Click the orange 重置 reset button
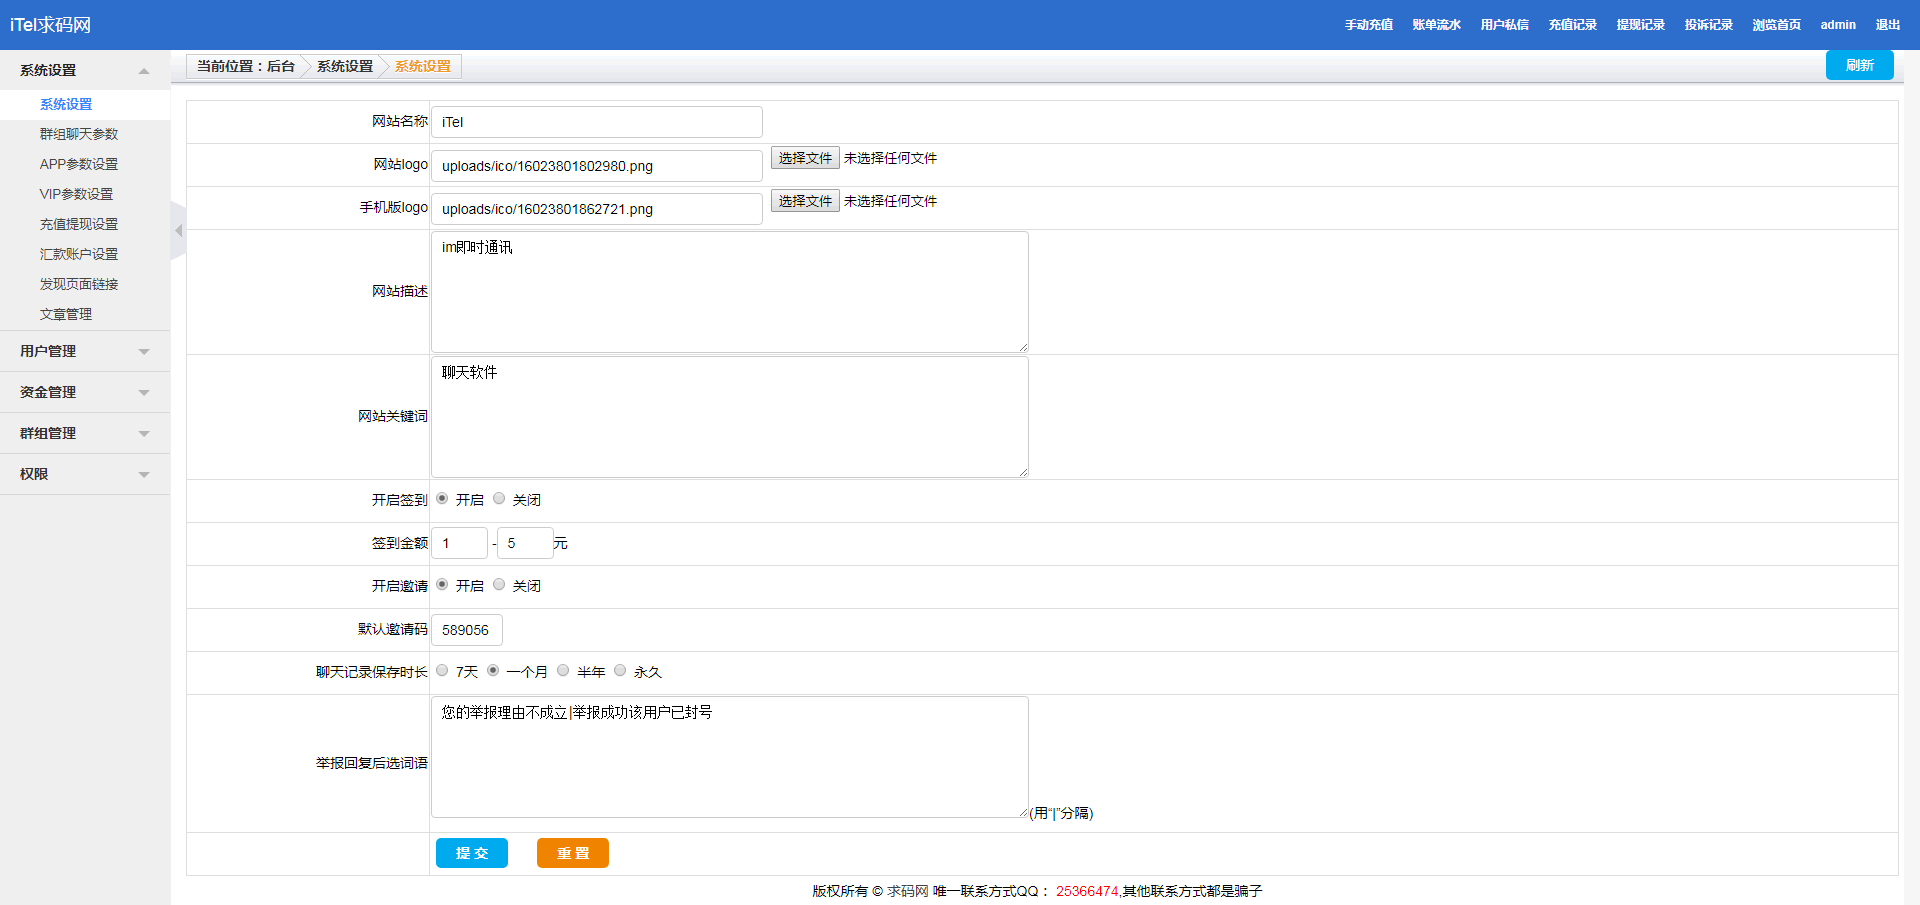Screen dimensions: 1920x905 click(x=572, y=853)
